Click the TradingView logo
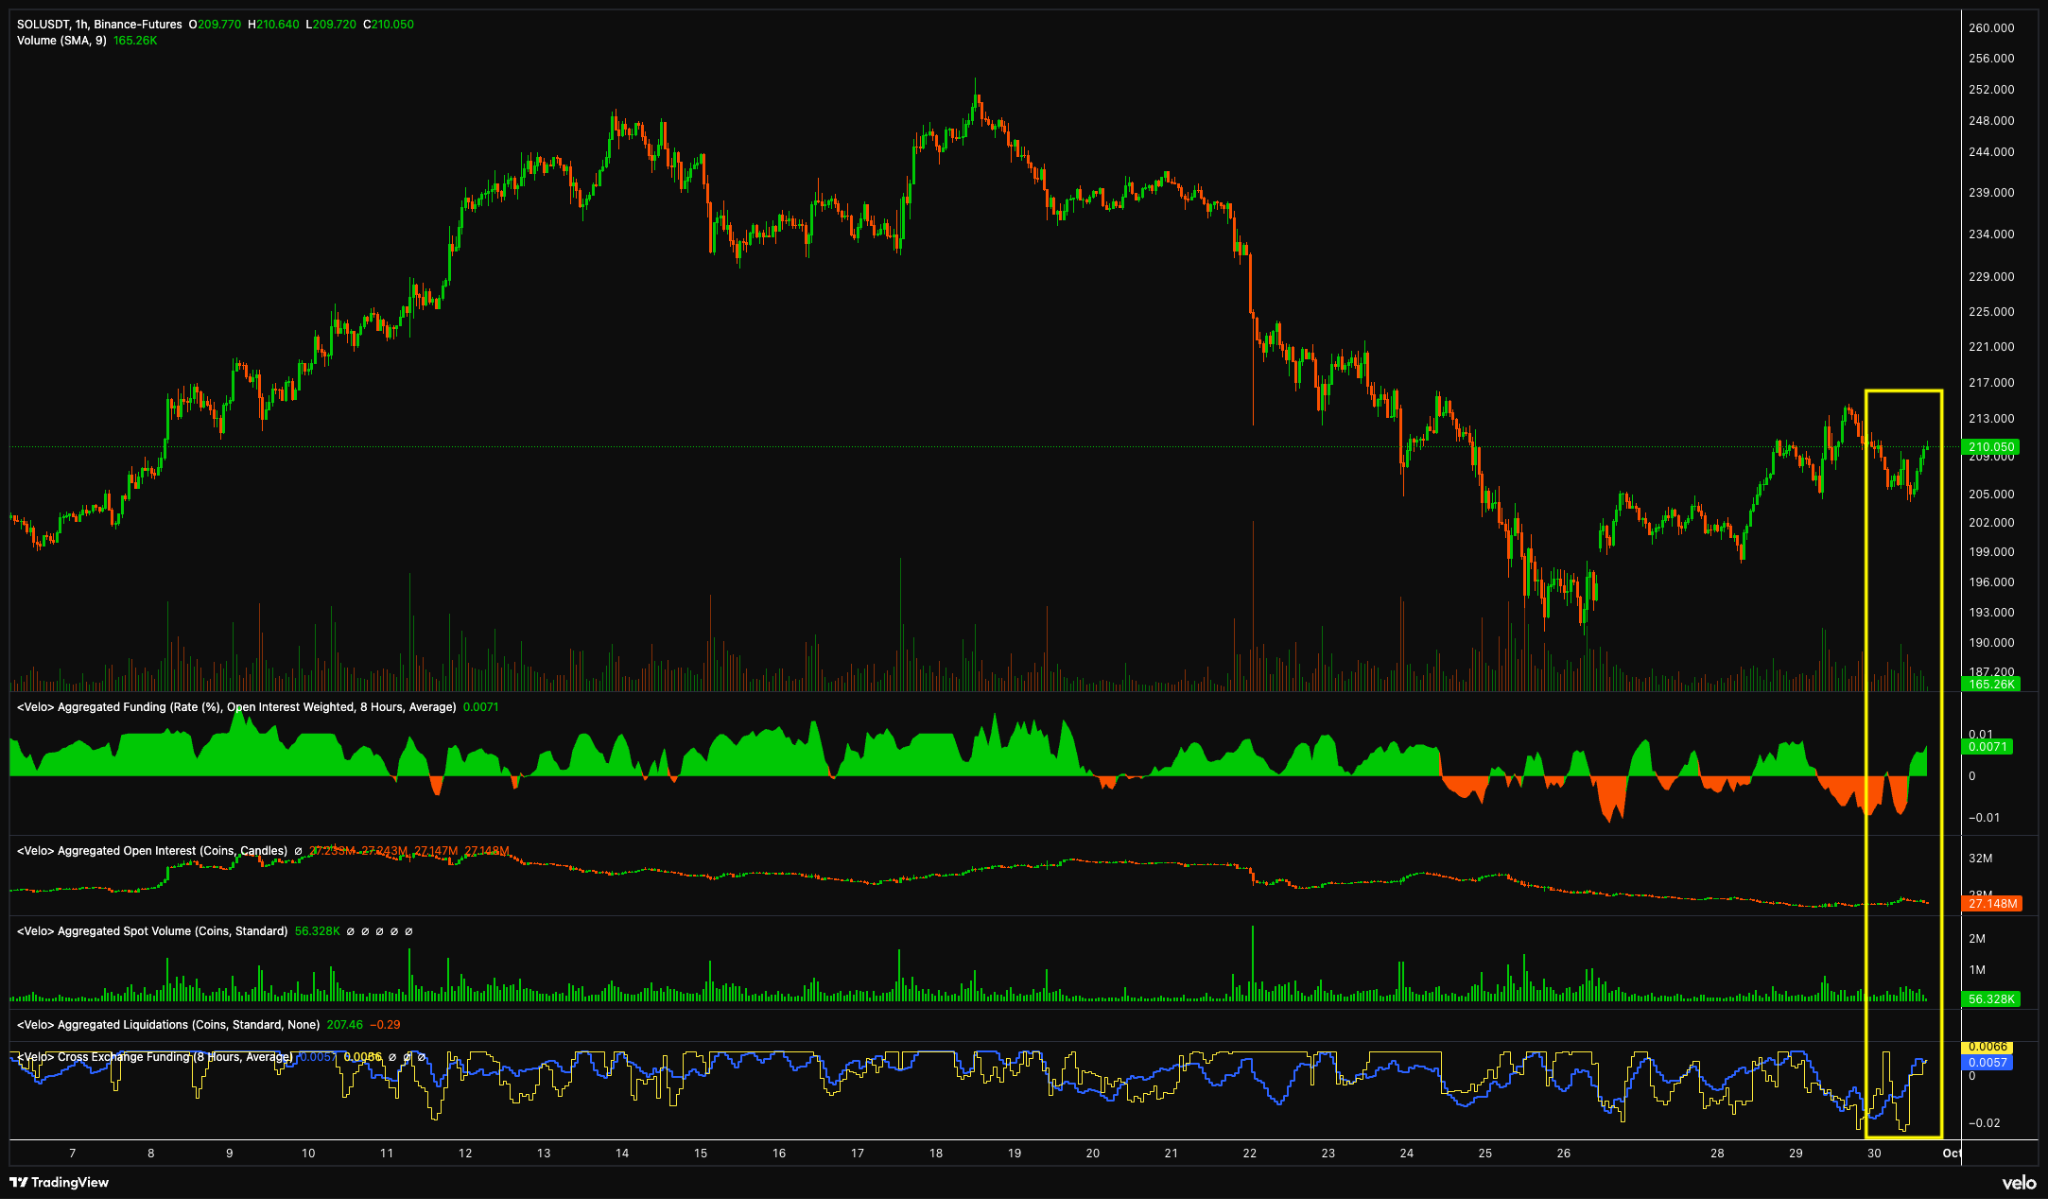This screenshot has height=1199, width=2048. [59, 1182]
